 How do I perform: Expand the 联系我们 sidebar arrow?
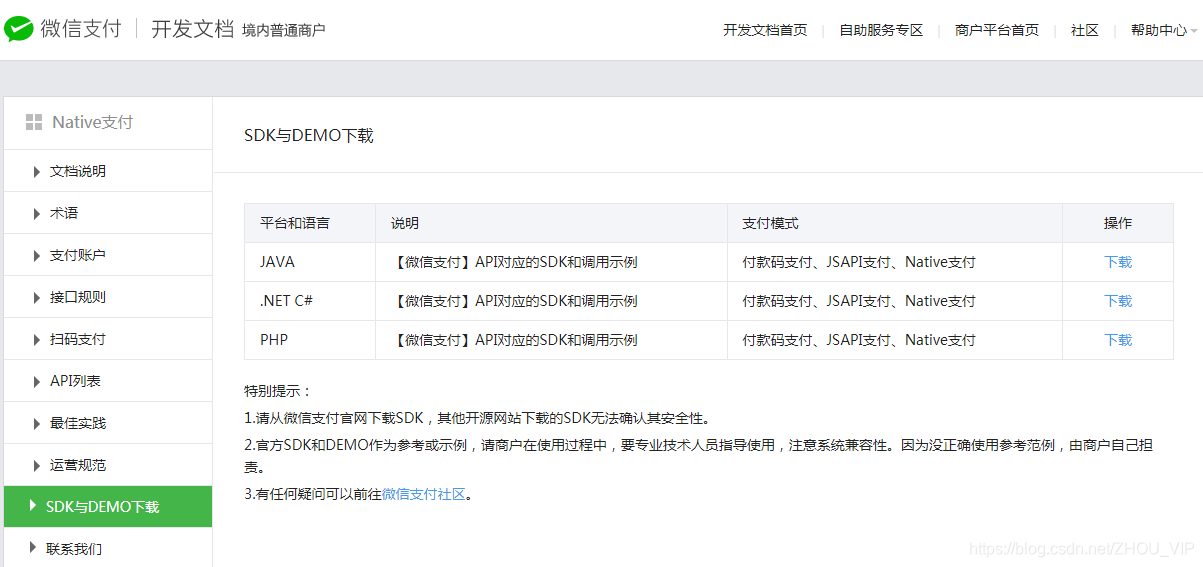[x=33, y=548]
